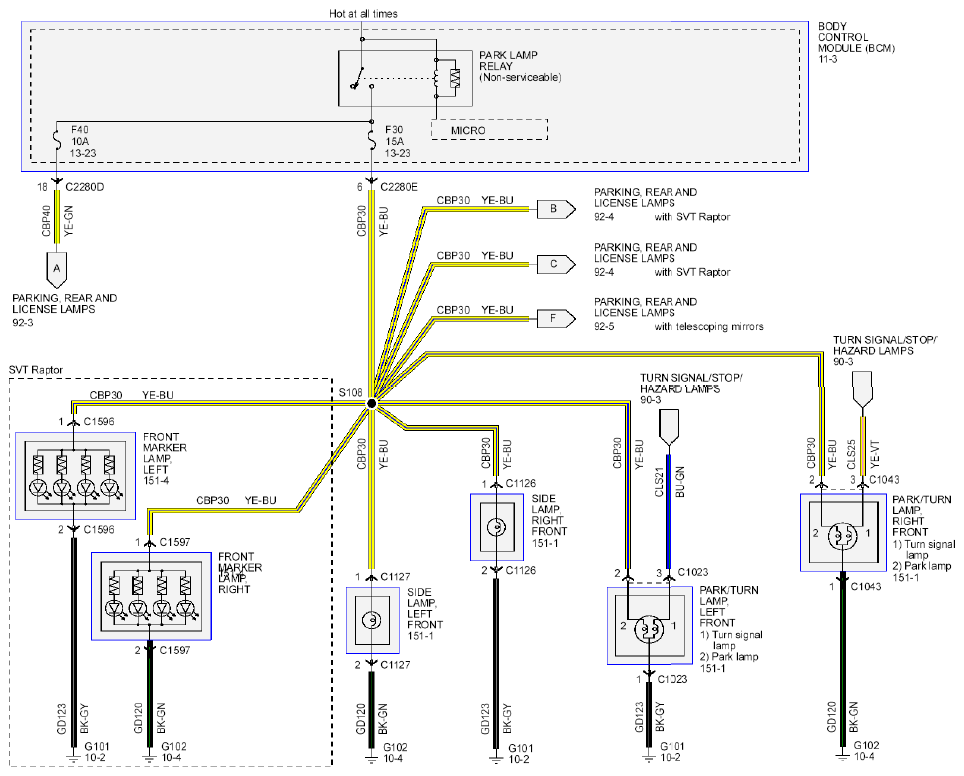Screen dimensions: 964x776
Task: Click the page reference '92-3'
Action: click(23, 322)
